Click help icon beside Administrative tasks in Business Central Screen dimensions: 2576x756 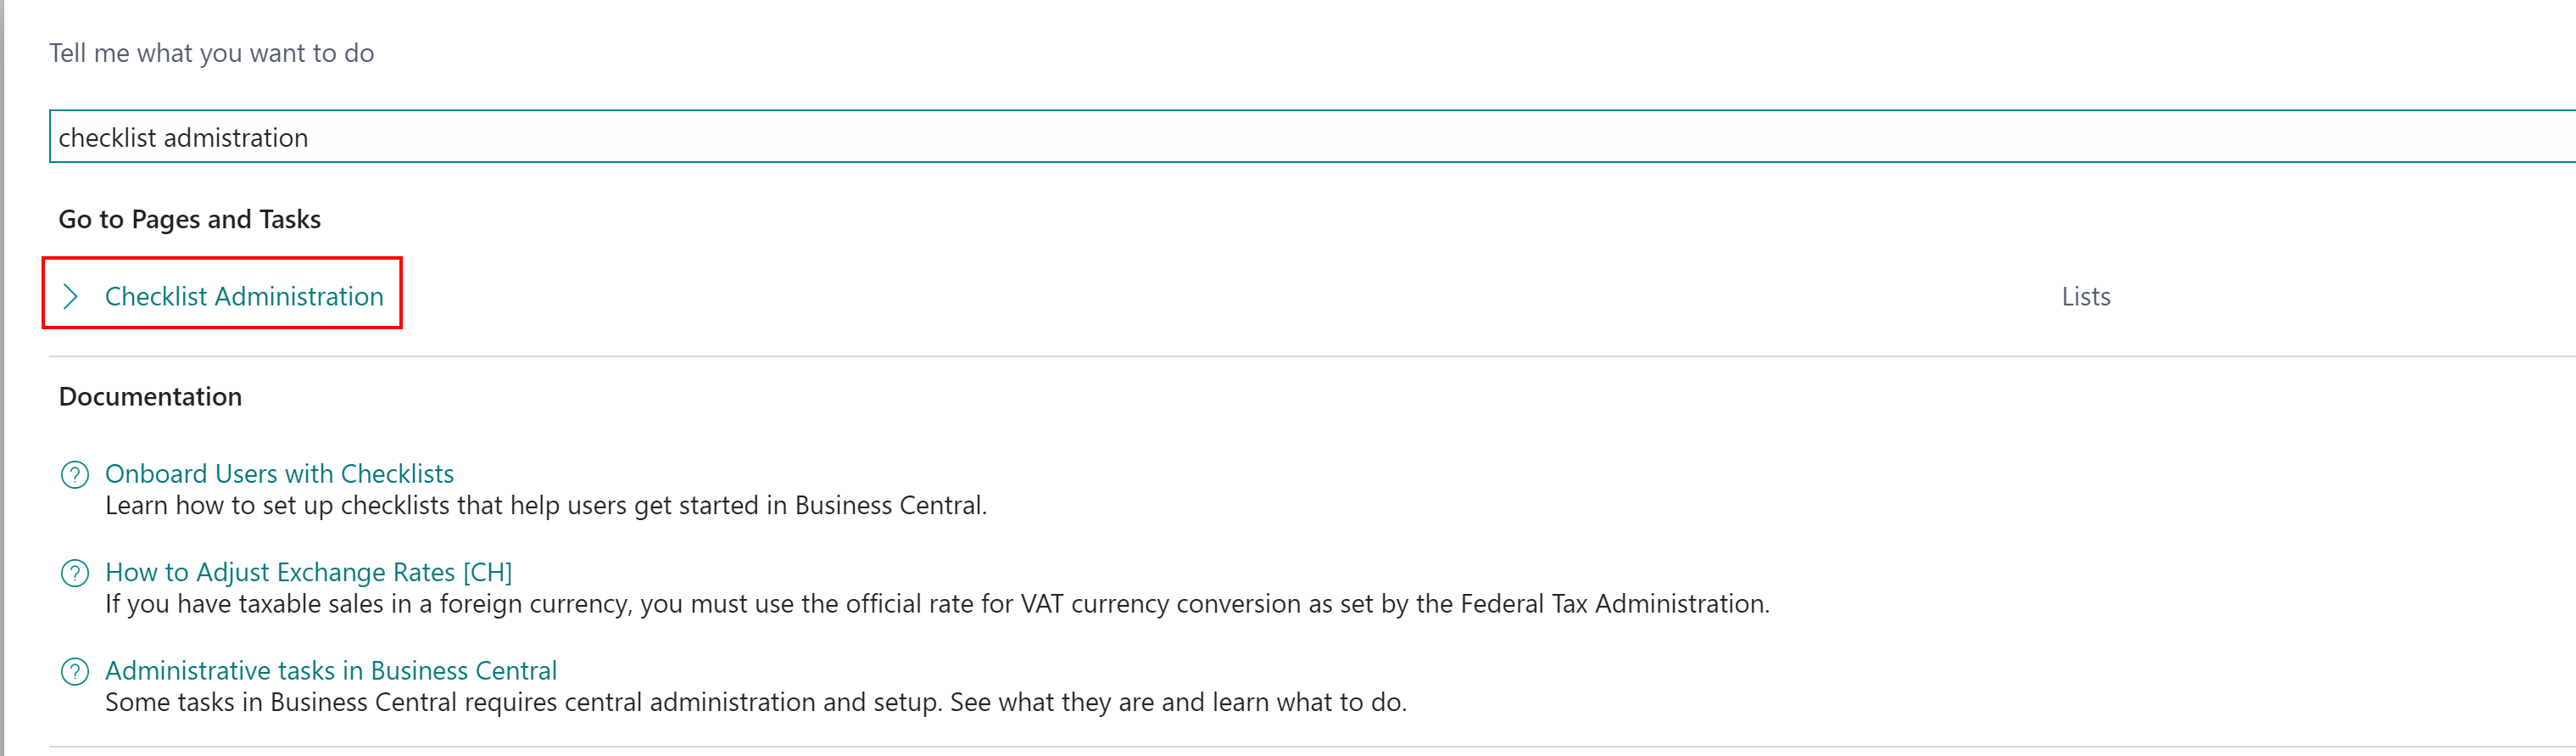(x=75, y=671)
